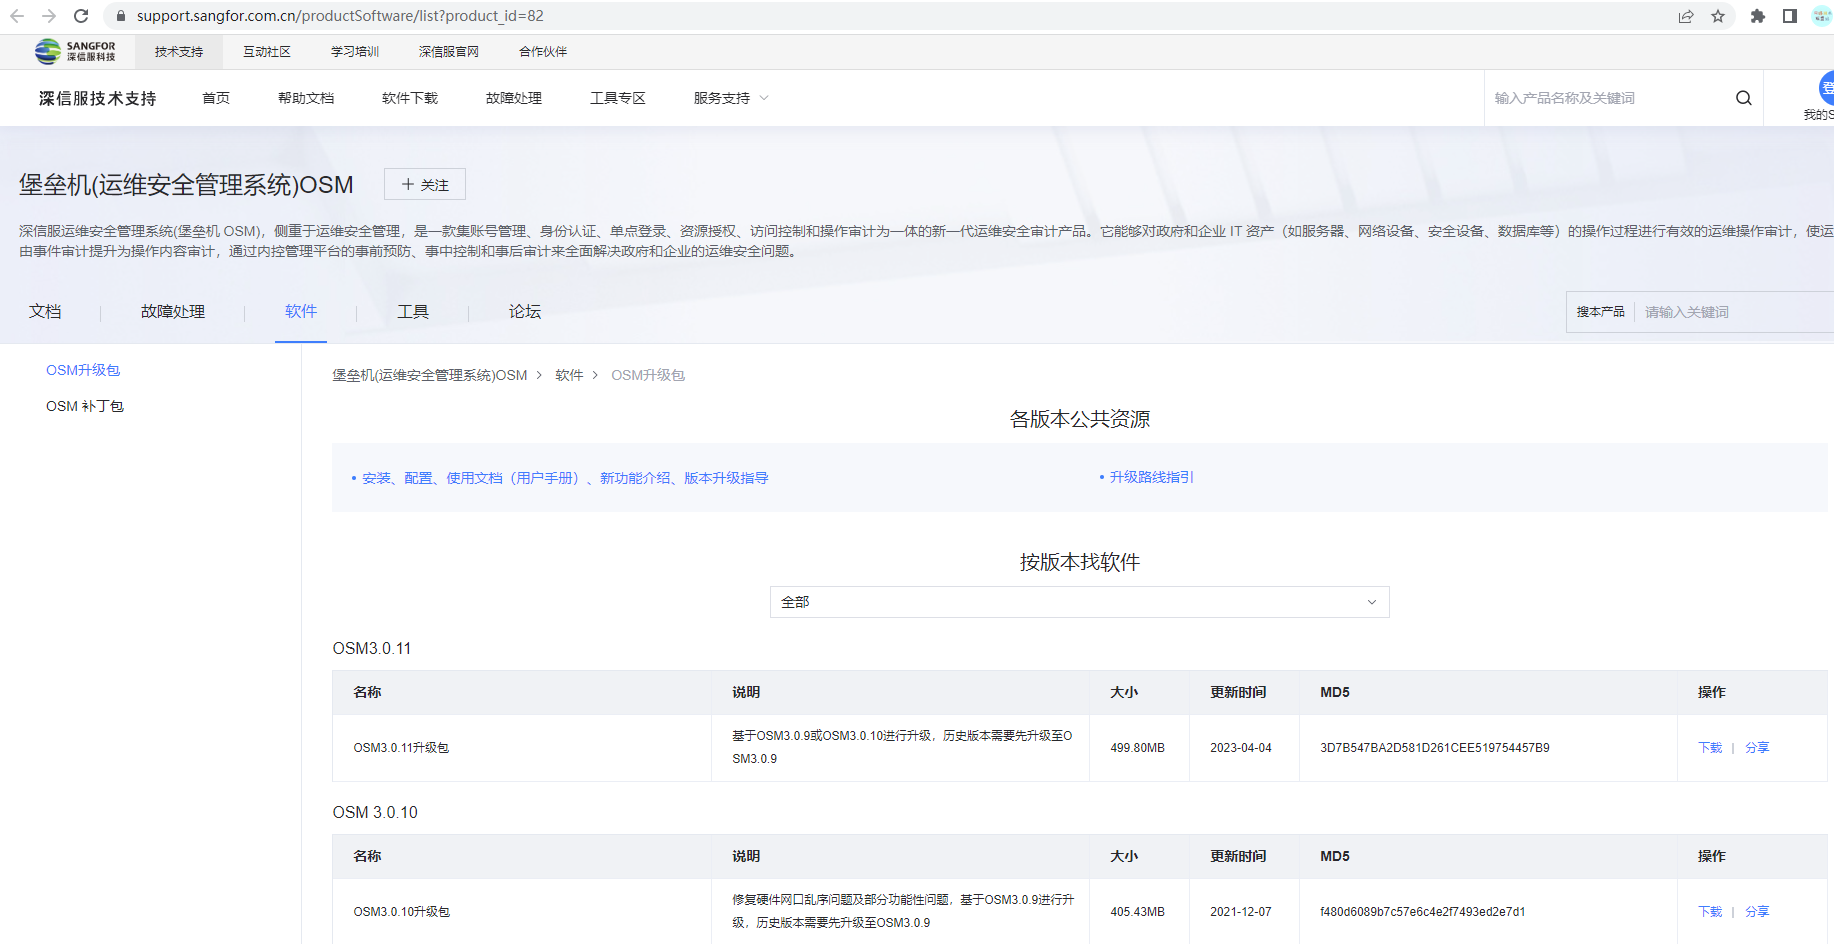Click the Sangfor logo
The width and height of the screenshot is (1834, 944).
coord(75,51)
